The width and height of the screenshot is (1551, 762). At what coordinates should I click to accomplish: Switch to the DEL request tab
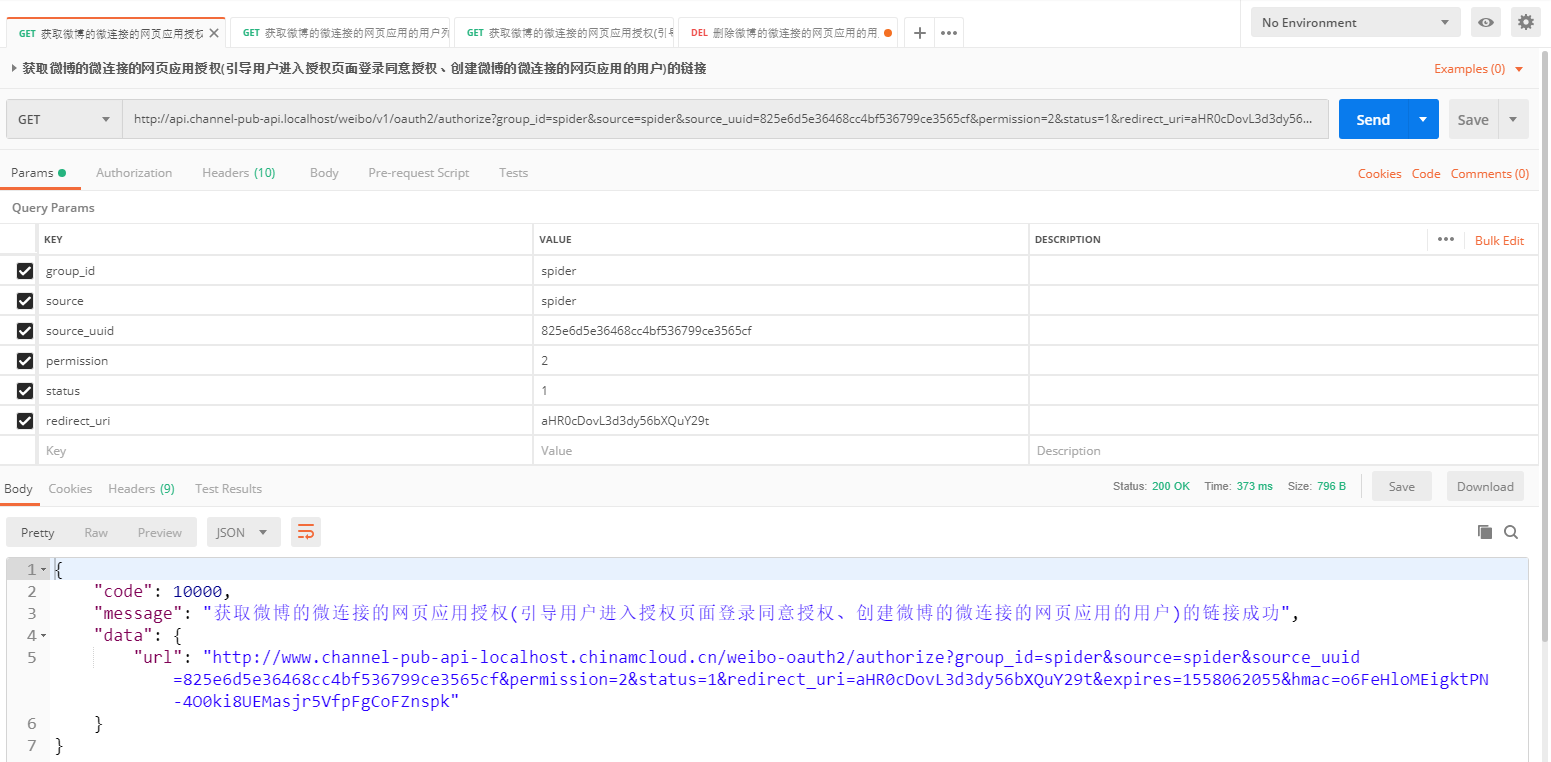pyautogui.click(x=788, y=33)
